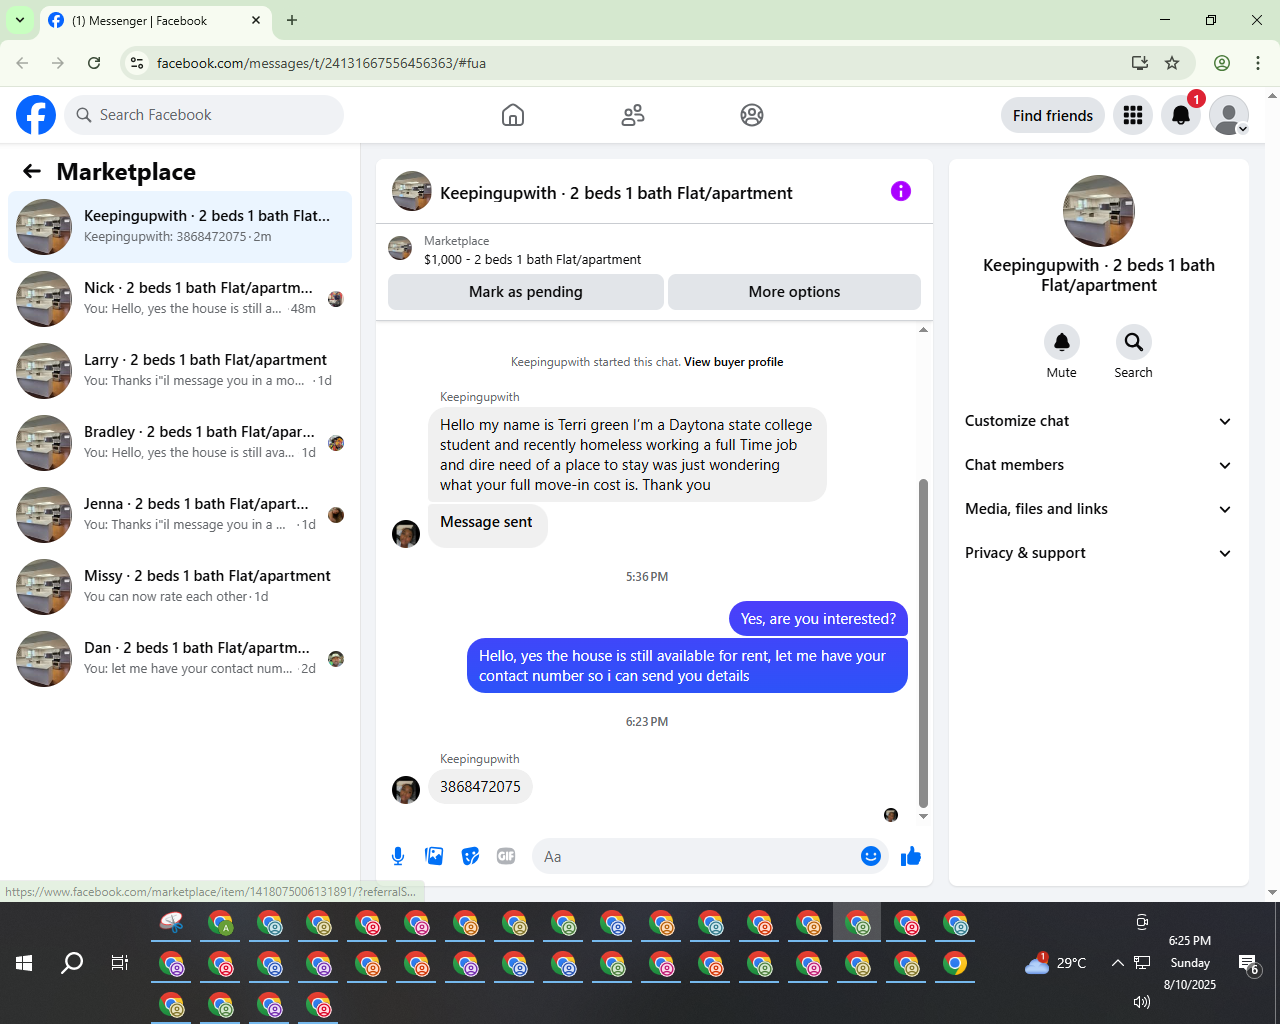Show hidden system tray icons
Image resolution: width=1280 pixels, height=1024 pixels.
tap(1117, 963)
